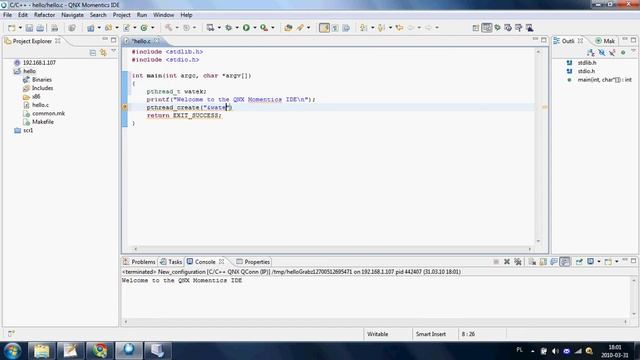Toggle Link with Editor in Project Explorer
The height and width of the screenshot is (360, 640).
pyautogui.click(x=103, y=53)
